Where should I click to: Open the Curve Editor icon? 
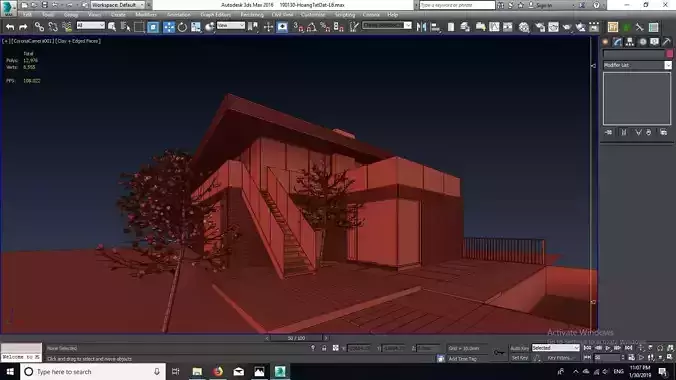pos(494,27)
